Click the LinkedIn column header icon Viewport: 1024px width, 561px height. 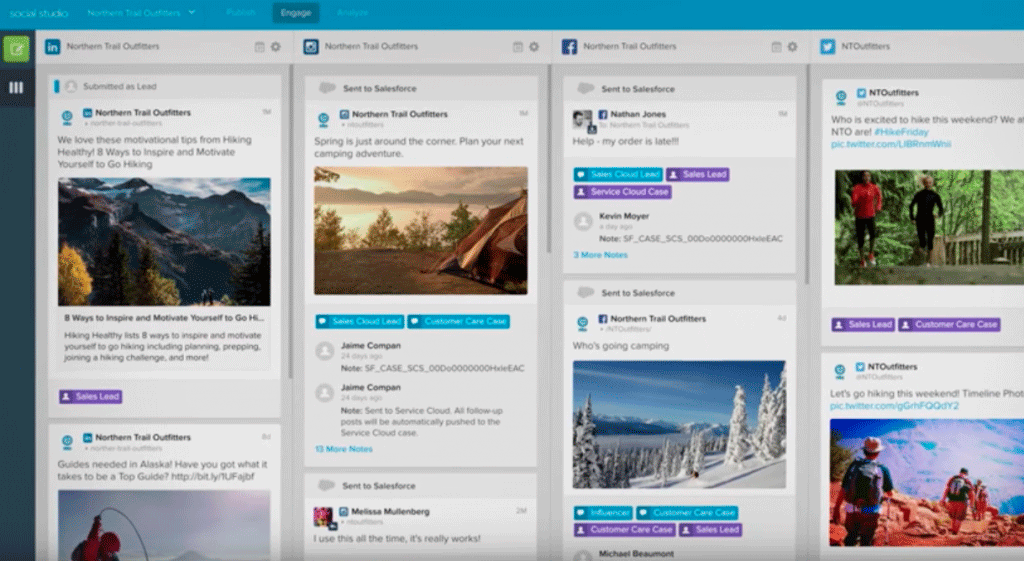[52, 46]
